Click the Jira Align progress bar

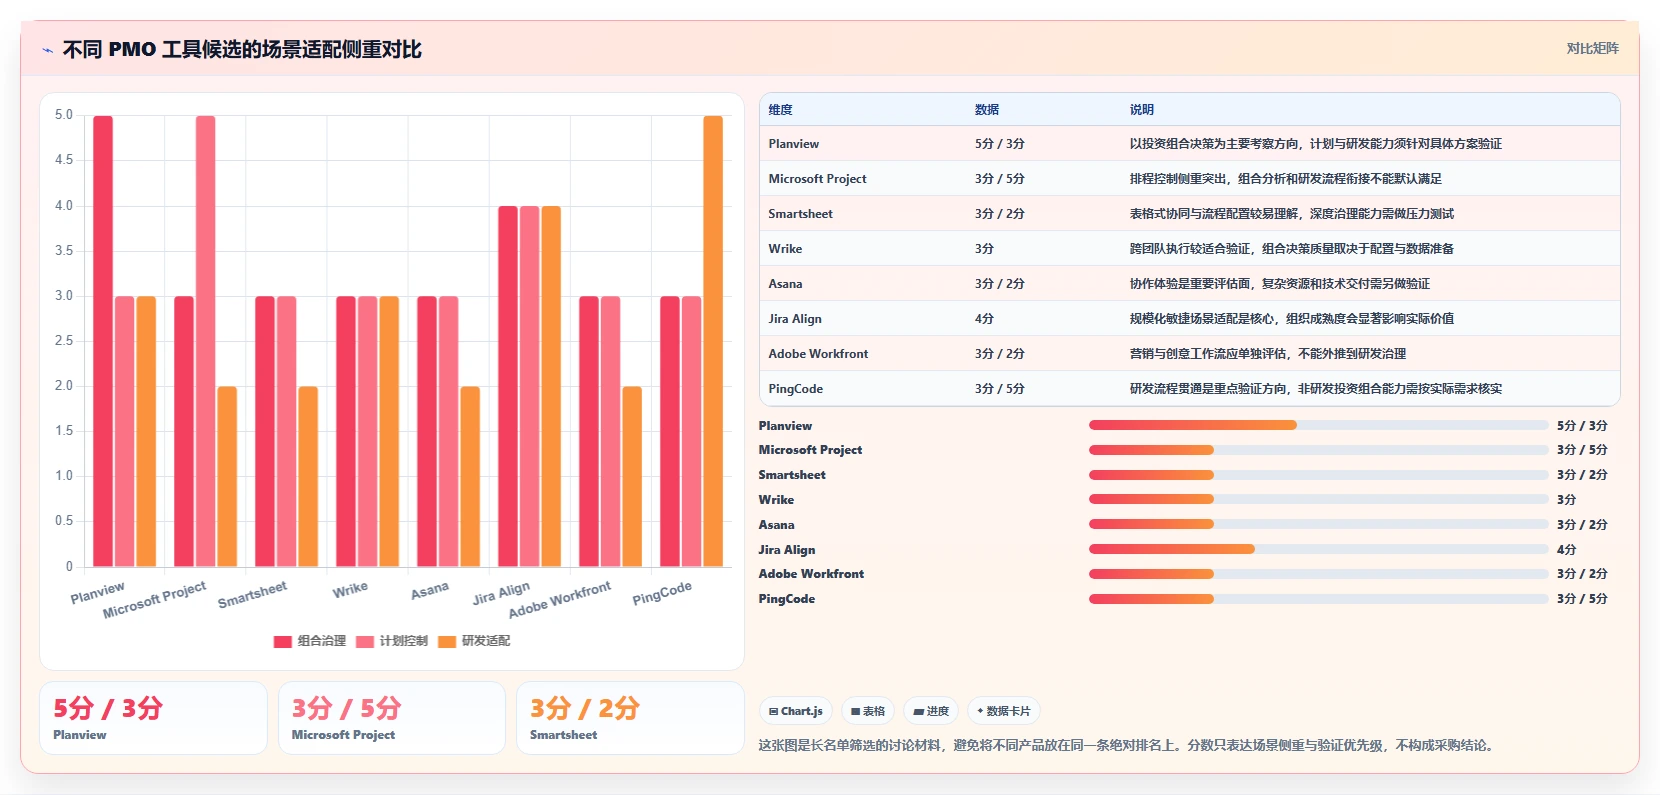[x=1318, y=549]
